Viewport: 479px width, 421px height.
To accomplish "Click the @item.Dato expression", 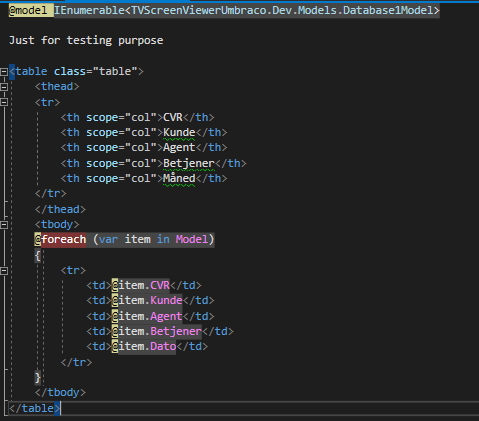I will [x=144, y=347].
